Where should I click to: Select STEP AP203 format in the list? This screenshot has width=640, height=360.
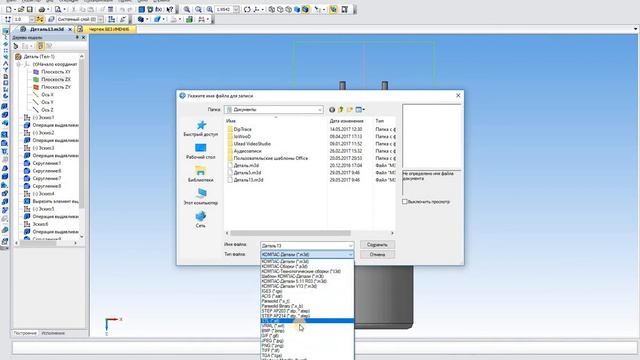[307, 311]
